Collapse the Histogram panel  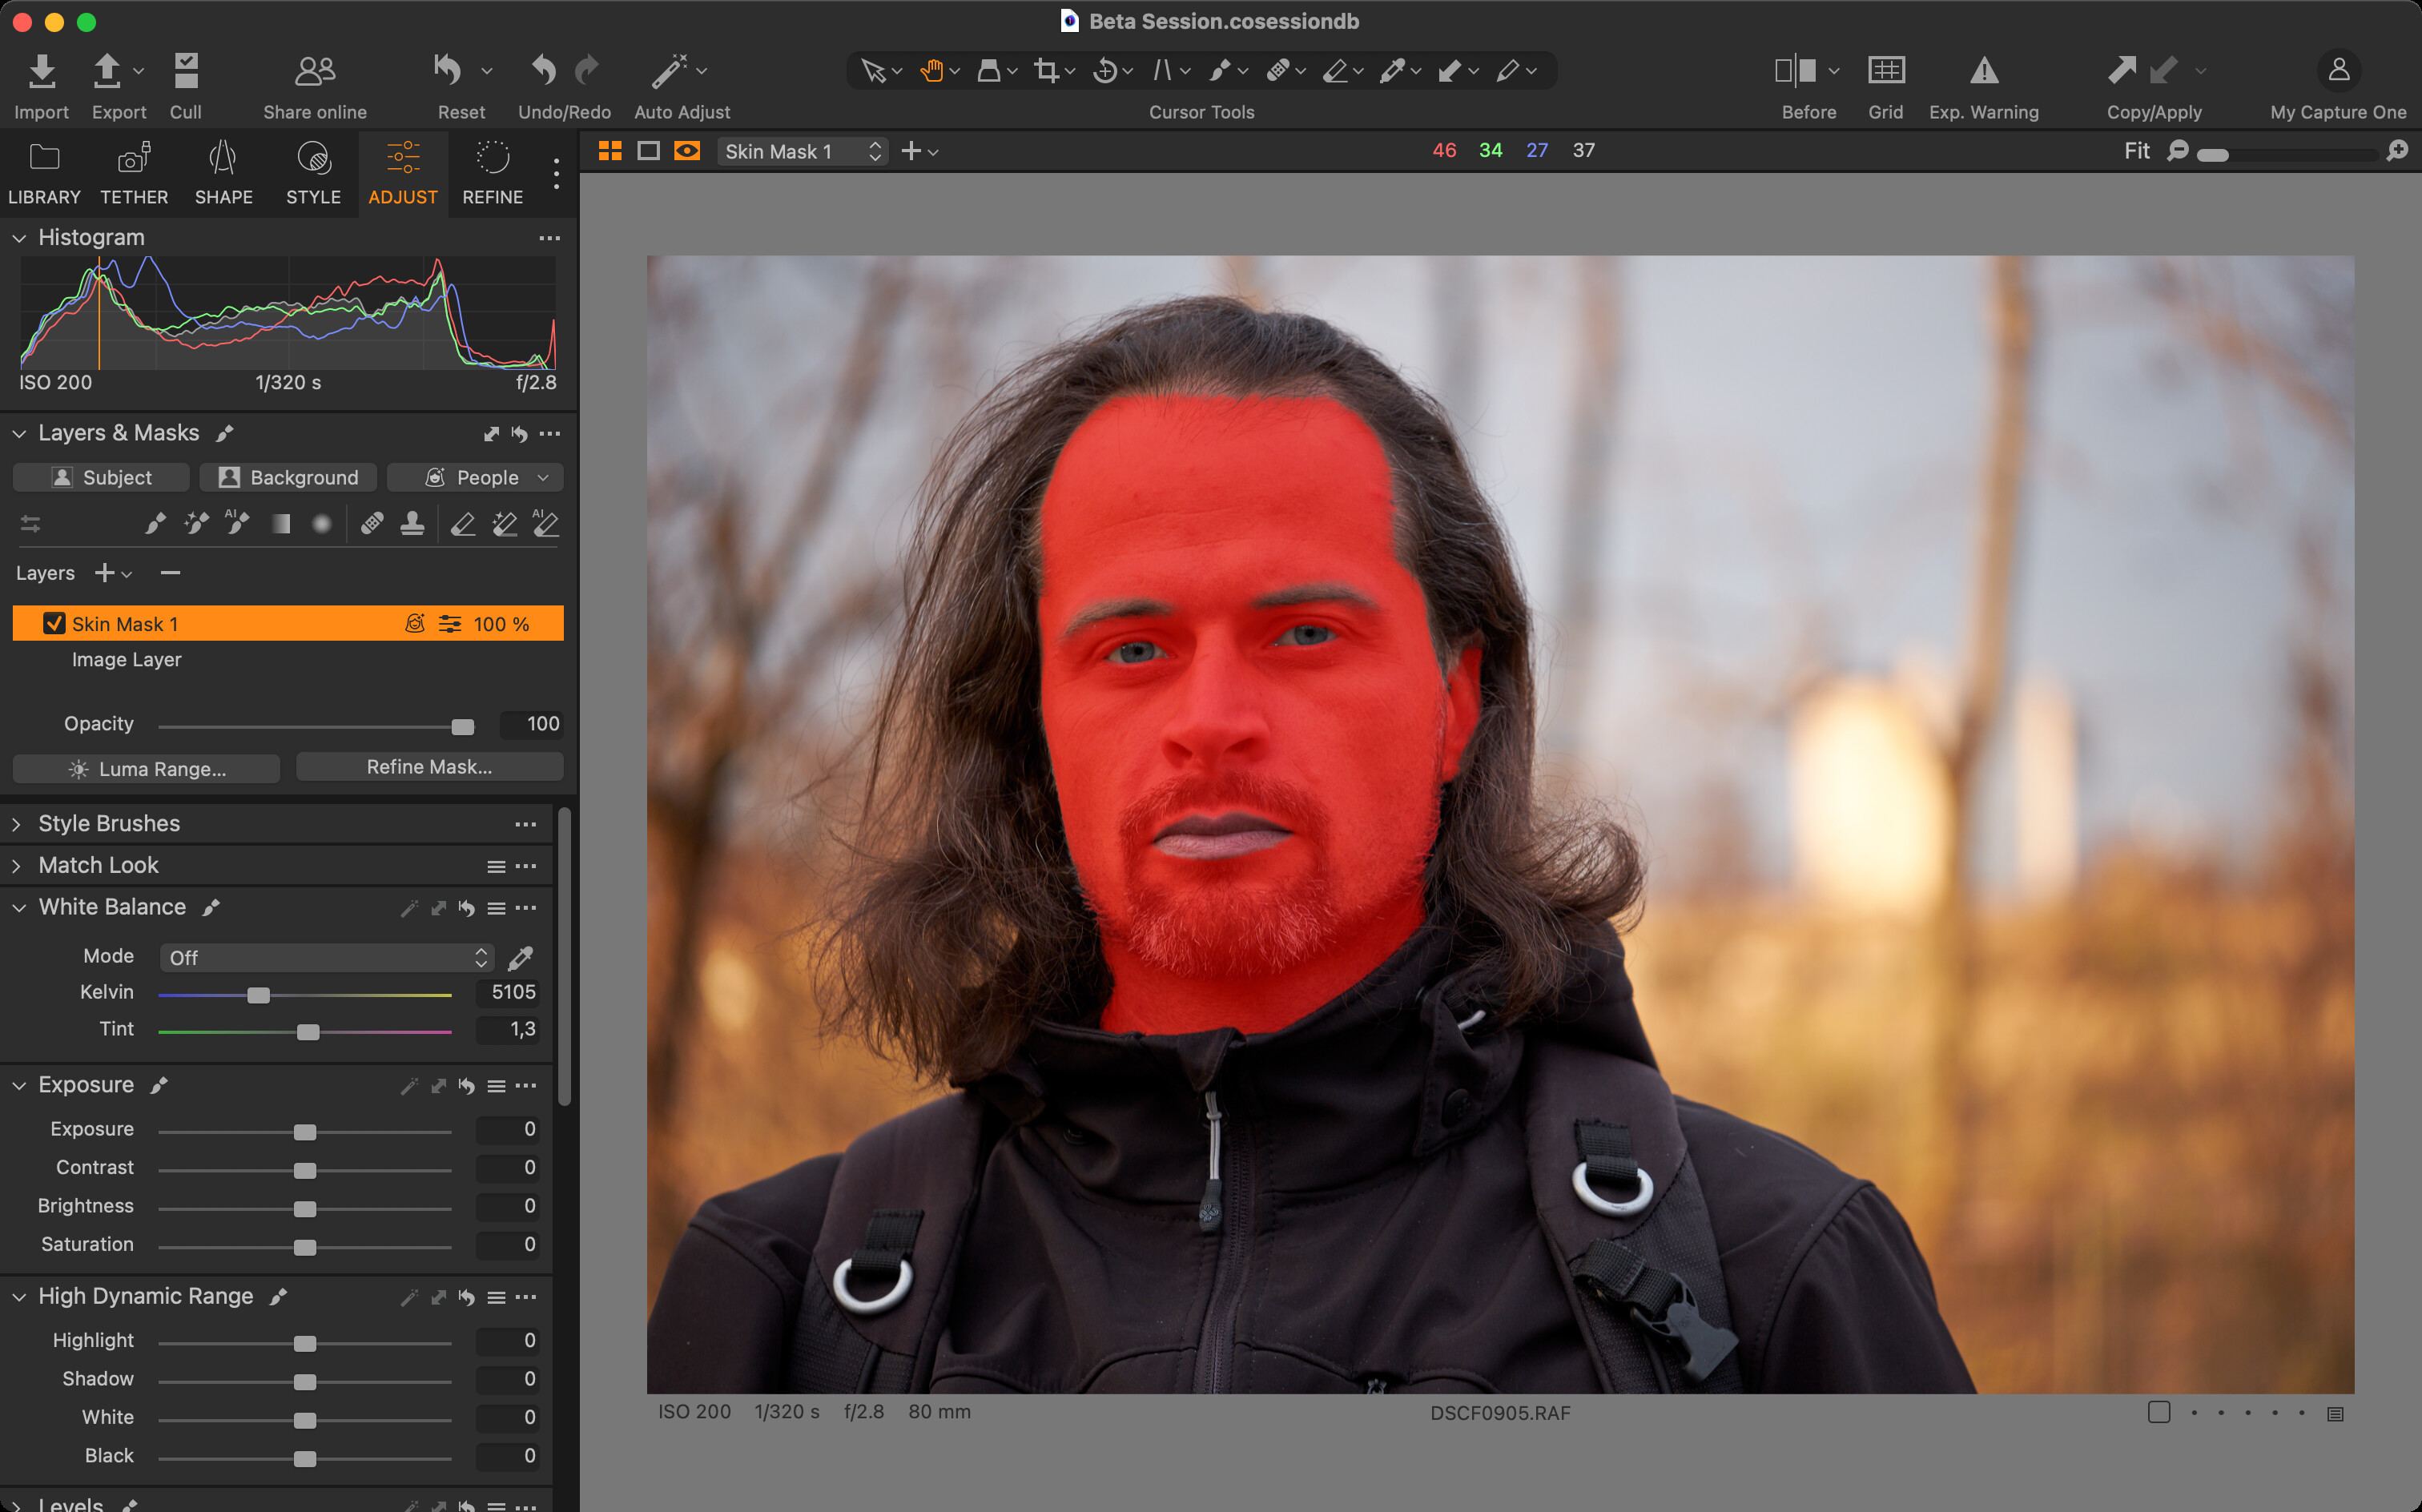tap(19, 238)
